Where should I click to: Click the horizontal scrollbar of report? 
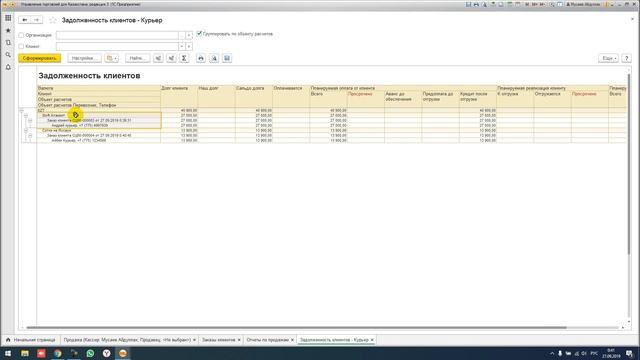tap(296, 327)
